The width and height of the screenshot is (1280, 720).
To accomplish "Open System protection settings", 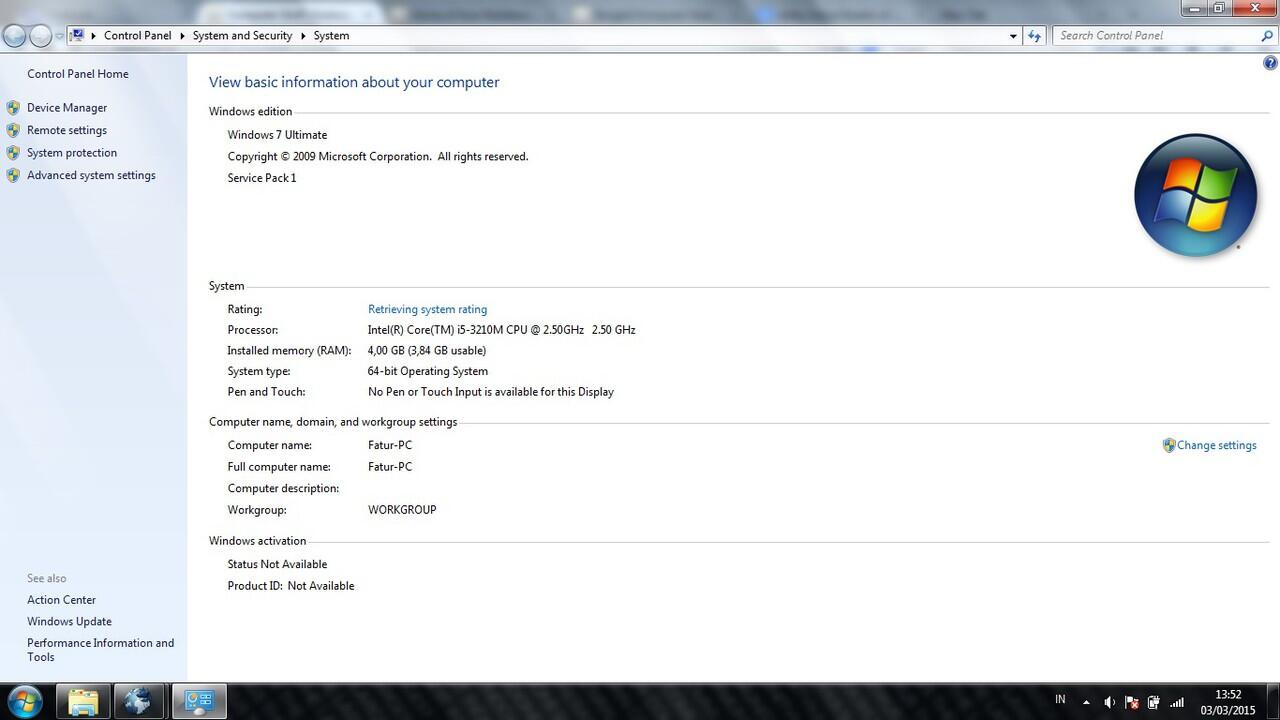I will 72,153.
